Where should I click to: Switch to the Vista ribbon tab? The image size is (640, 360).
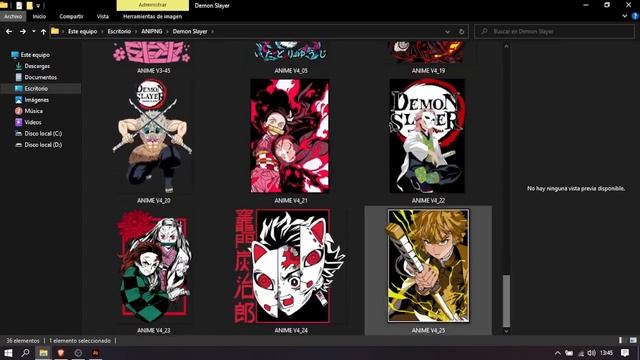pos(102,16)
